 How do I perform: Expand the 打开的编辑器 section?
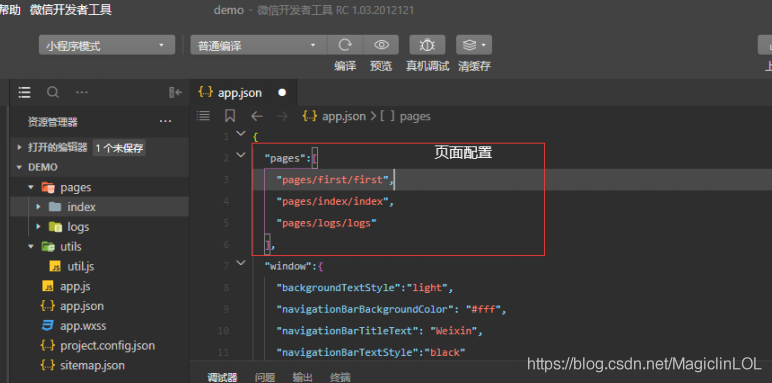[x=20, y=147]
